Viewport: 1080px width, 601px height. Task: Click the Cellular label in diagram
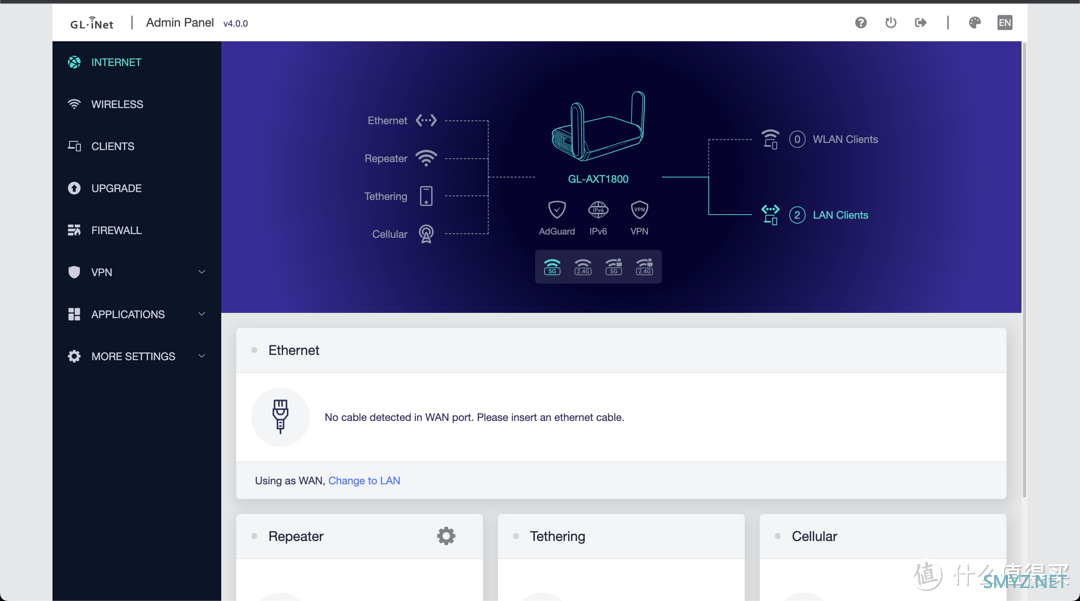coord(390,234)
